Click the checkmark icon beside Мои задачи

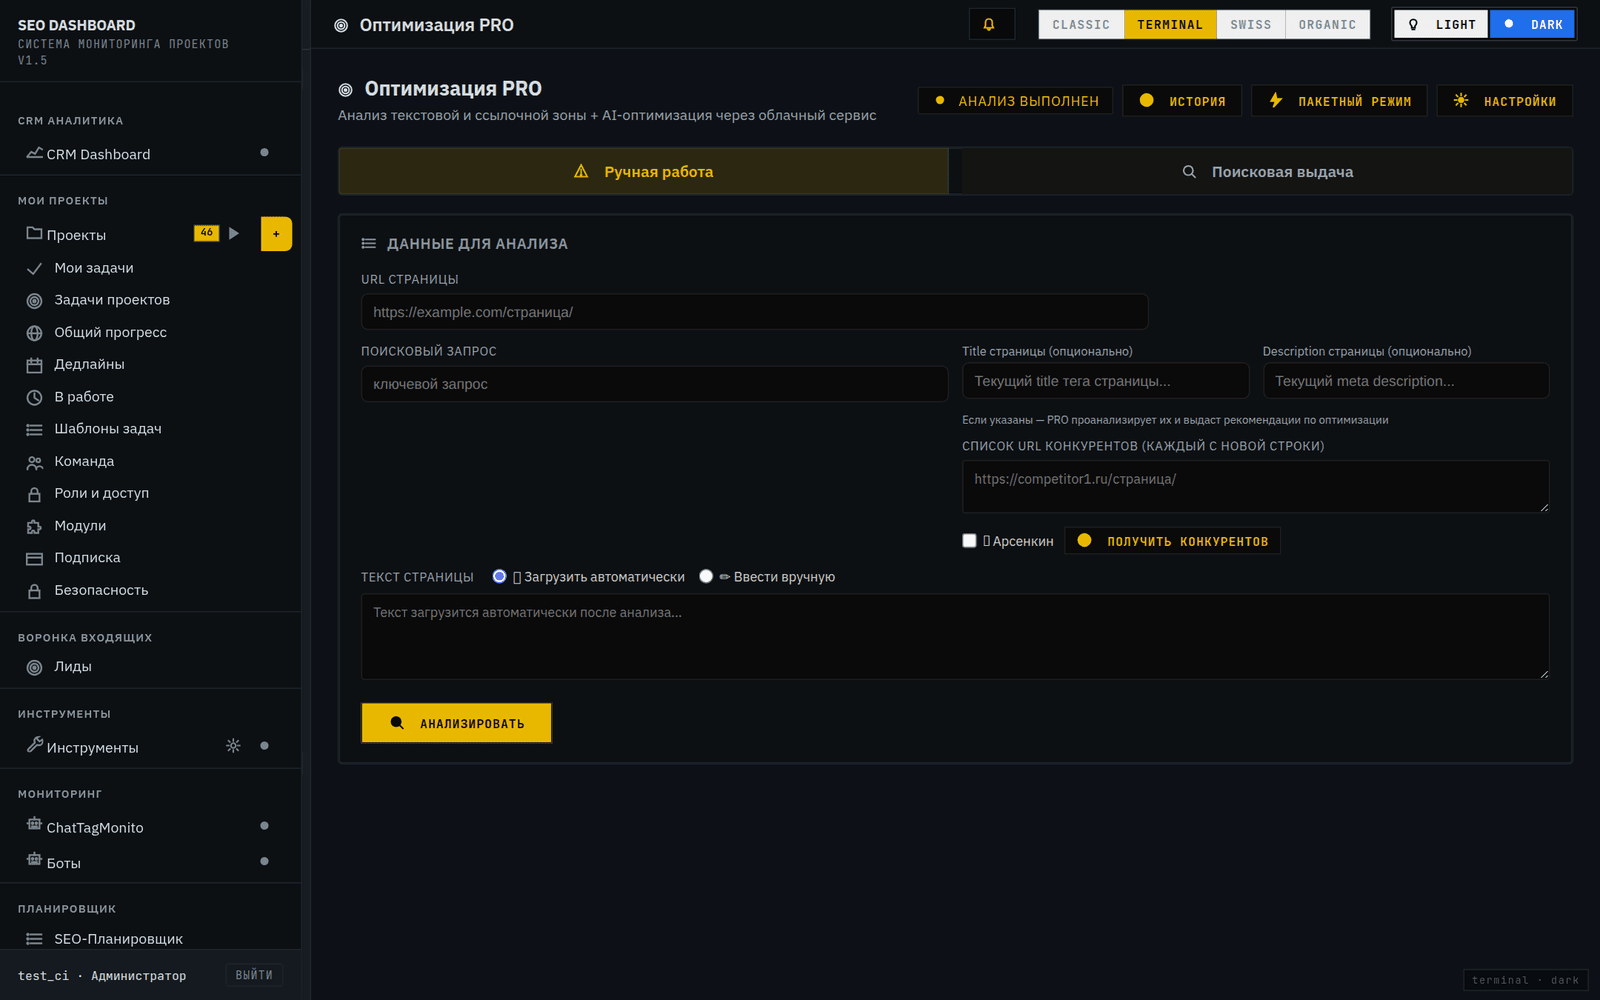pos(34,269)
